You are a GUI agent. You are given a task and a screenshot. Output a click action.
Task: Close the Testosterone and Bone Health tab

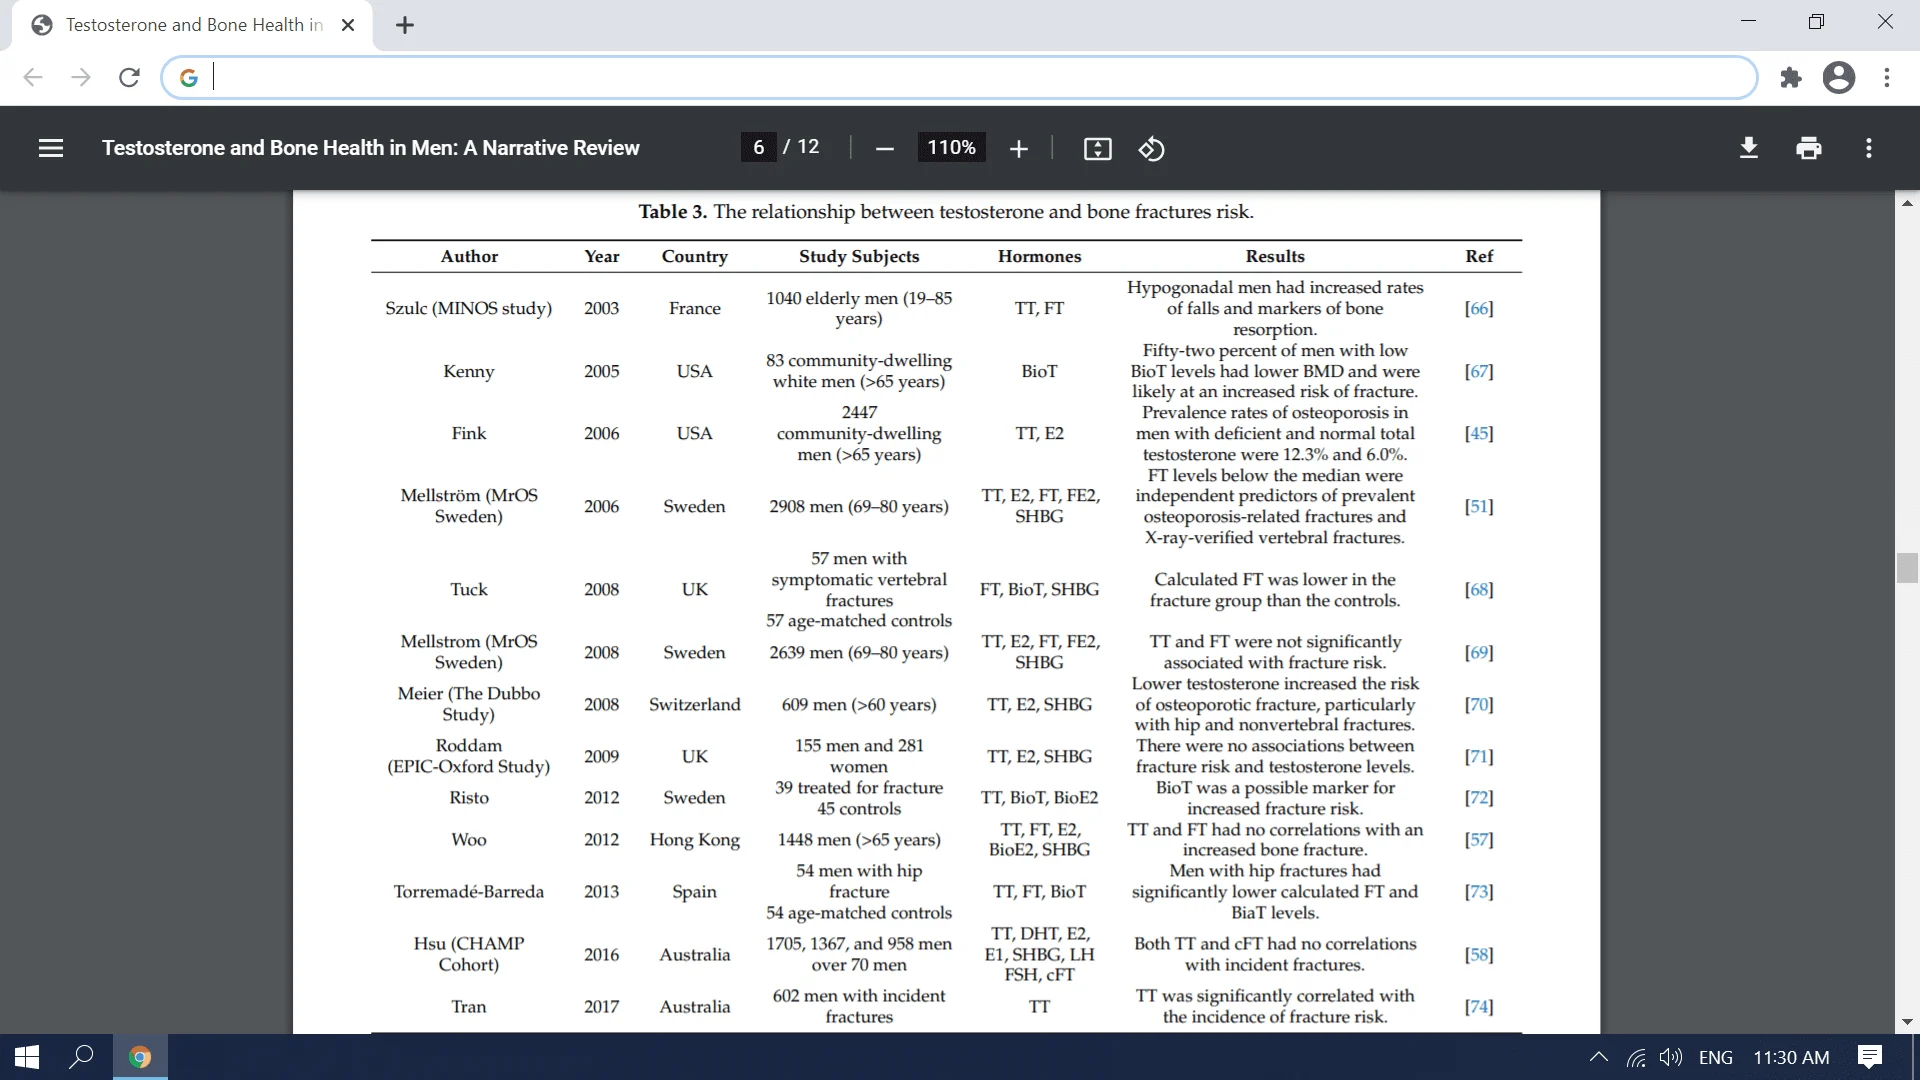tap(348, 25)
